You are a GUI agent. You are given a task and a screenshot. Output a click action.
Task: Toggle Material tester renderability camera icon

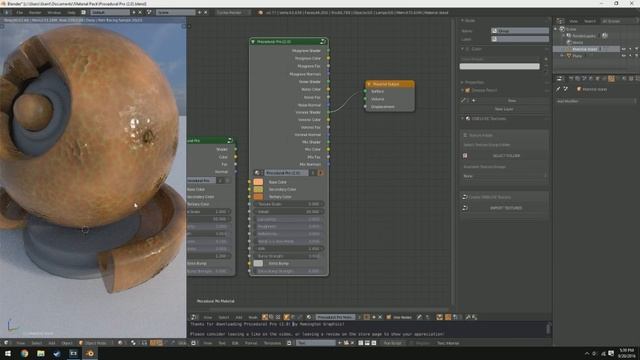(x=636, y=49)
